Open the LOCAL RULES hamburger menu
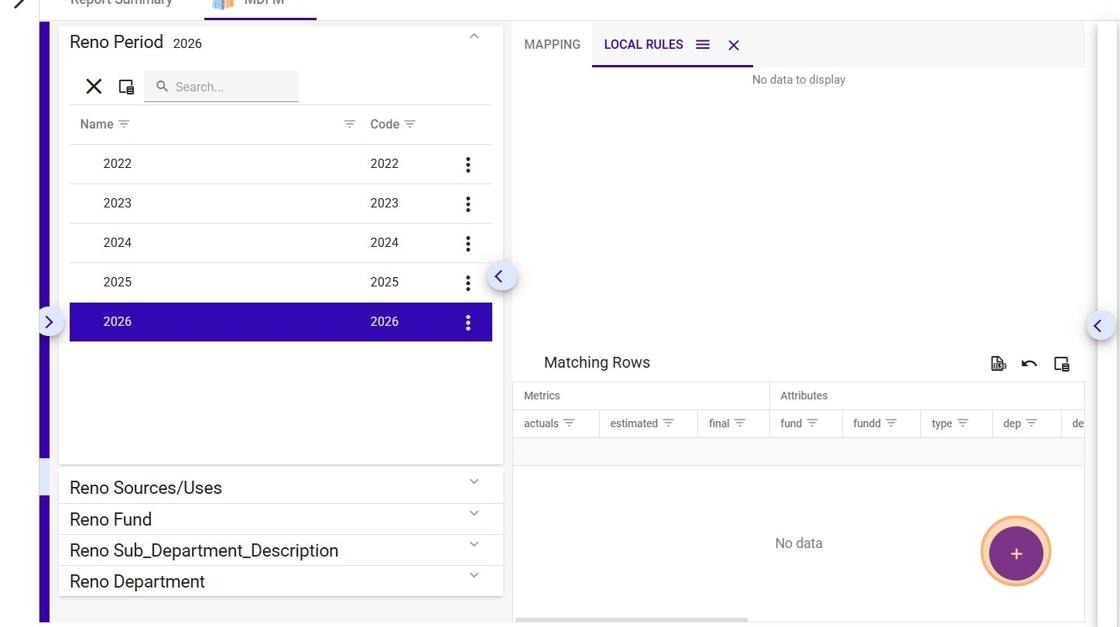This screenshot has width=1120, height=627. pyautogui.click(x=703, y=44)
